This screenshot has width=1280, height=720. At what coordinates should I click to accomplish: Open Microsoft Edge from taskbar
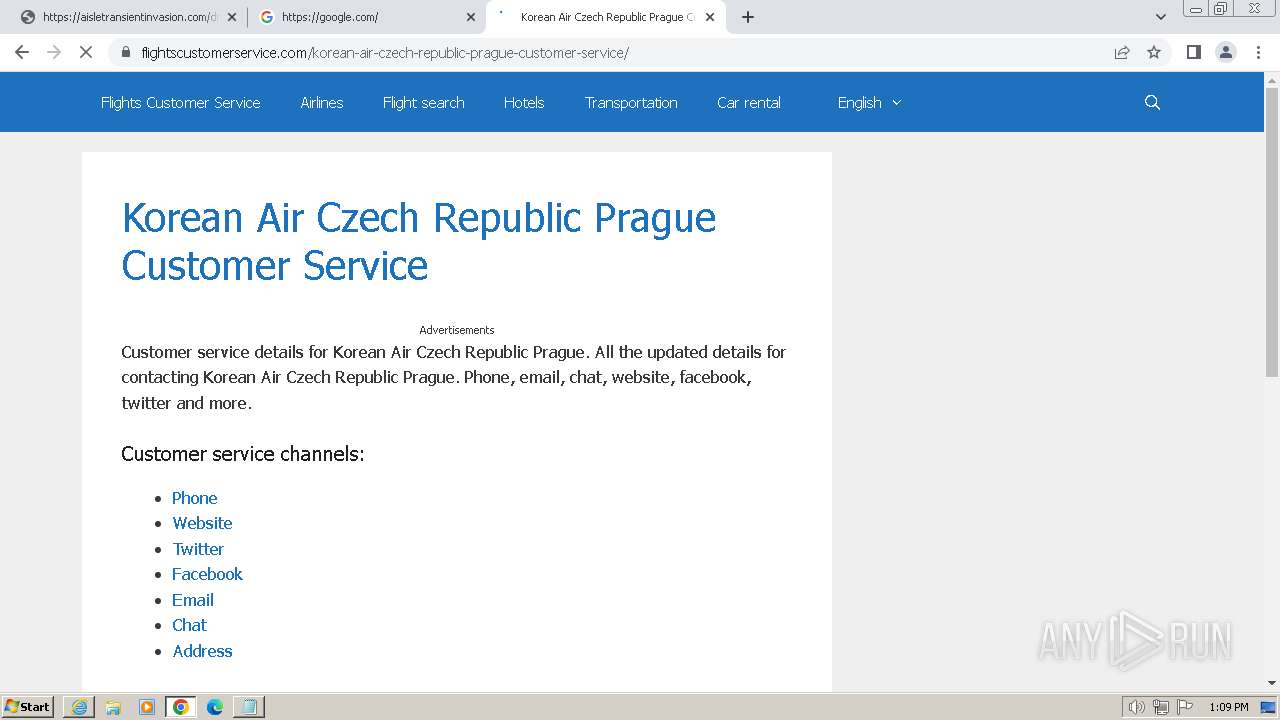[x=215, y=707]
